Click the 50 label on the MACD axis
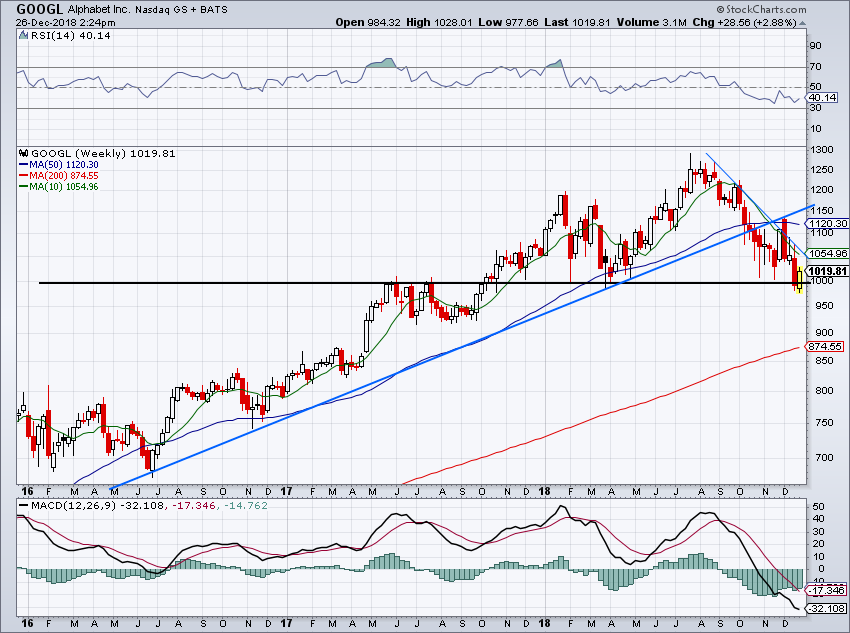Viewport: 850px width, 633px height. point(819,507)
